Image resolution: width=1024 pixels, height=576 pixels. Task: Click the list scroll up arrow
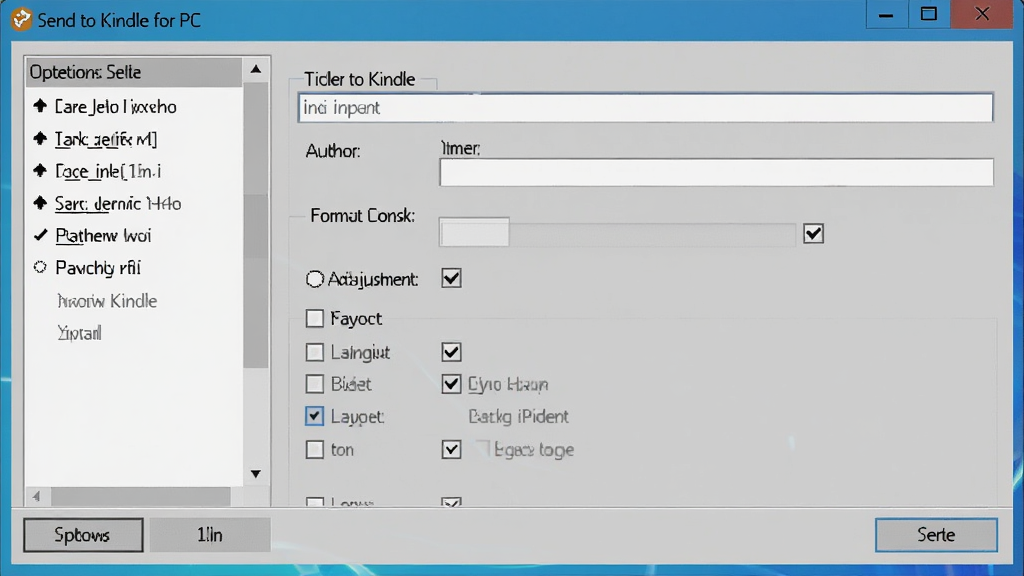click(x=256, y=69)
